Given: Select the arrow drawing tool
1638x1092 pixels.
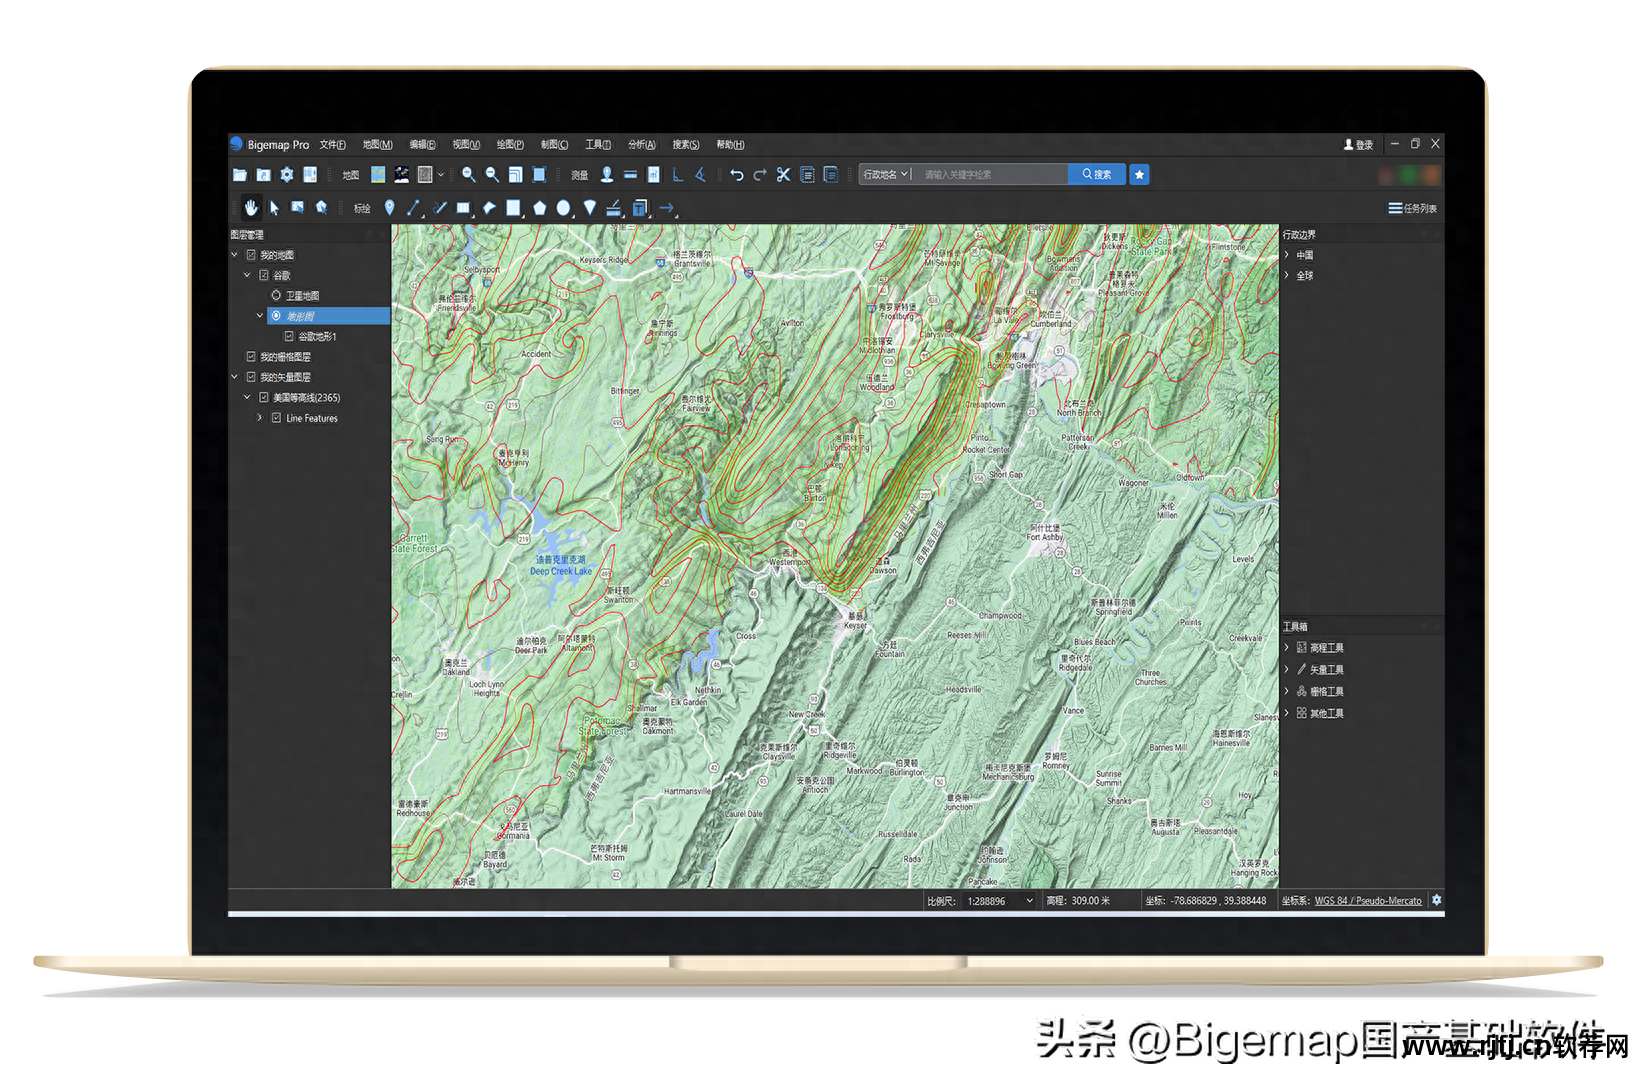Looking at the screenshot, I should point(667,208).
